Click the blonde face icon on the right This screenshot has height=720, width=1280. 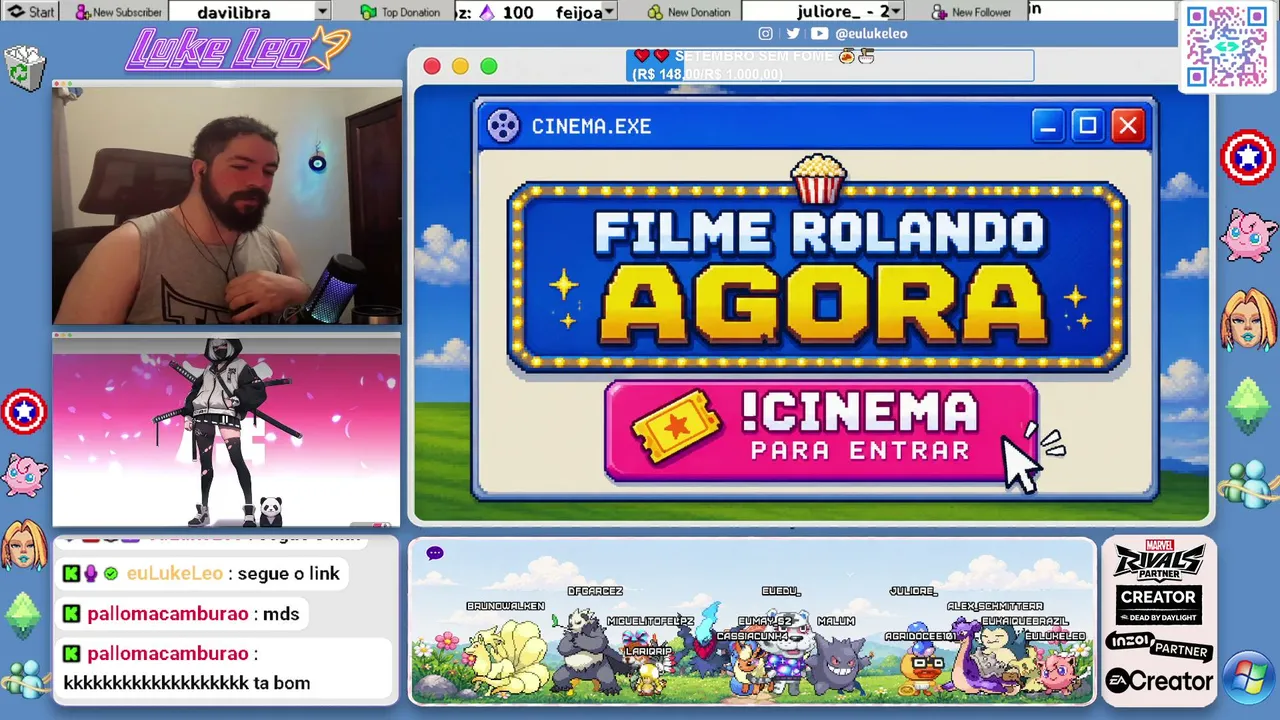1248,319
